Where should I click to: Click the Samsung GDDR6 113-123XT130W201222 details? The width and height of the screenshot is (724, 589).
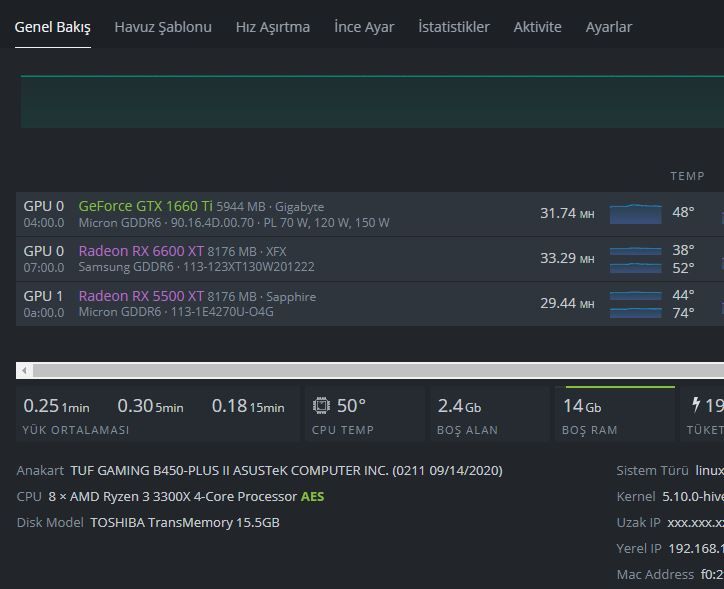pos(196,267)
